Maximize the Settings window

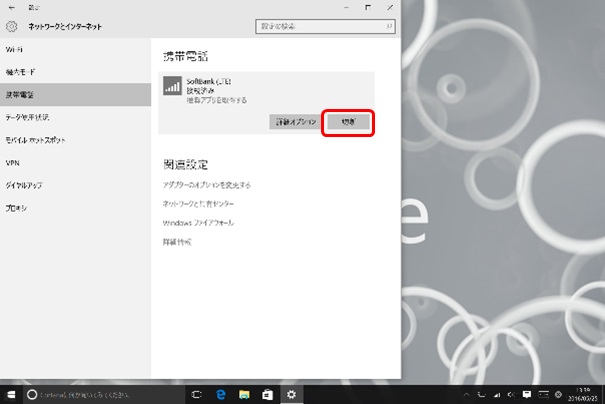[368, 7]
